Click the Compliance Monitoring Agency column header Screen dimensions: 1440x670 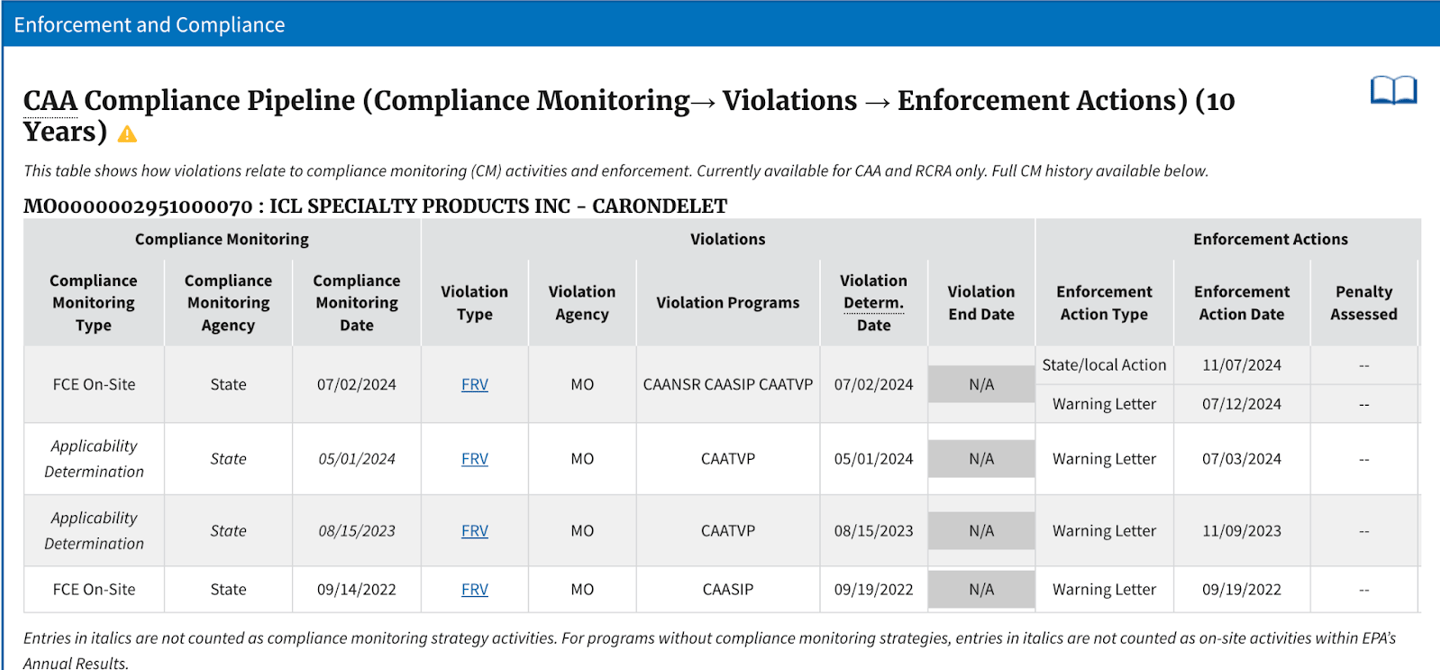pos(228,303)
